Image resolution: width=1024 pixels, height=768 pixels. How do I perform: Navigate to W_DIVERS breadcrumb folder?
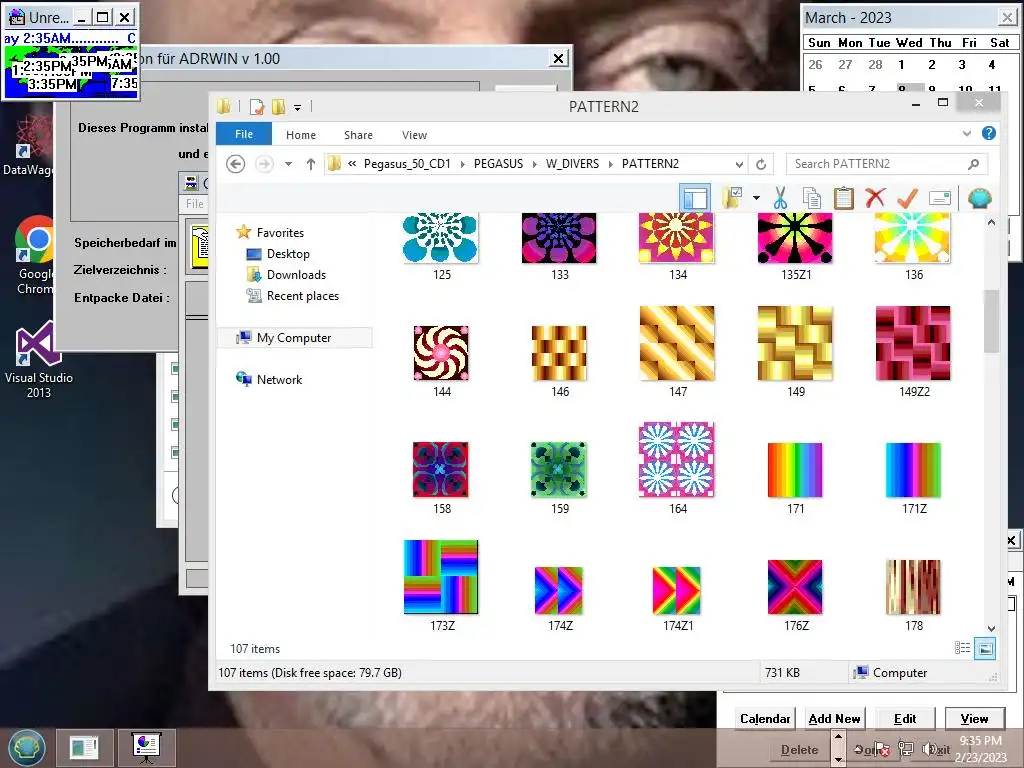[x=572, y=164]
